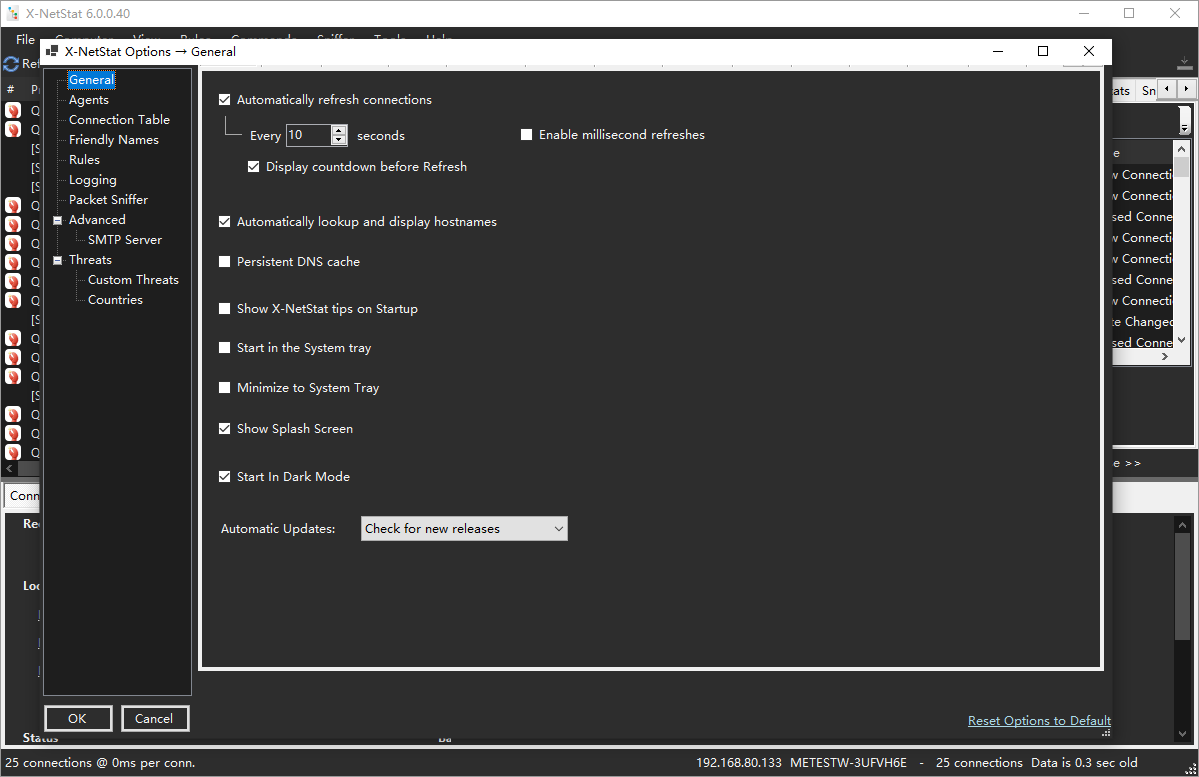Click the tab scroll right arrow in main window

(1186, 89)
